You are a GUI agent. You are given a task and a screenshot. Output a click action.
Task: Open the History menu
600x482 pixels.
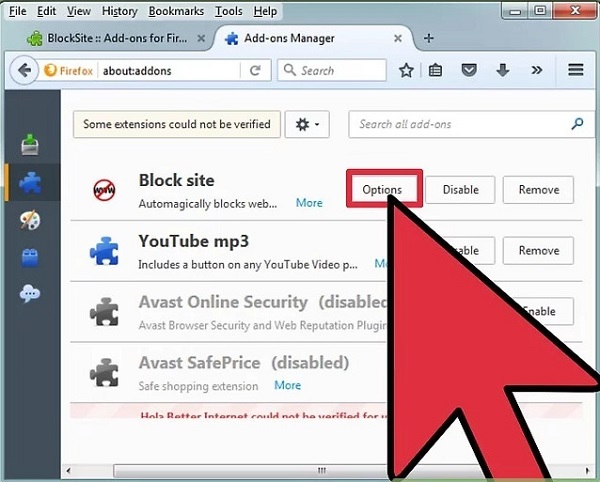(119, 11)
